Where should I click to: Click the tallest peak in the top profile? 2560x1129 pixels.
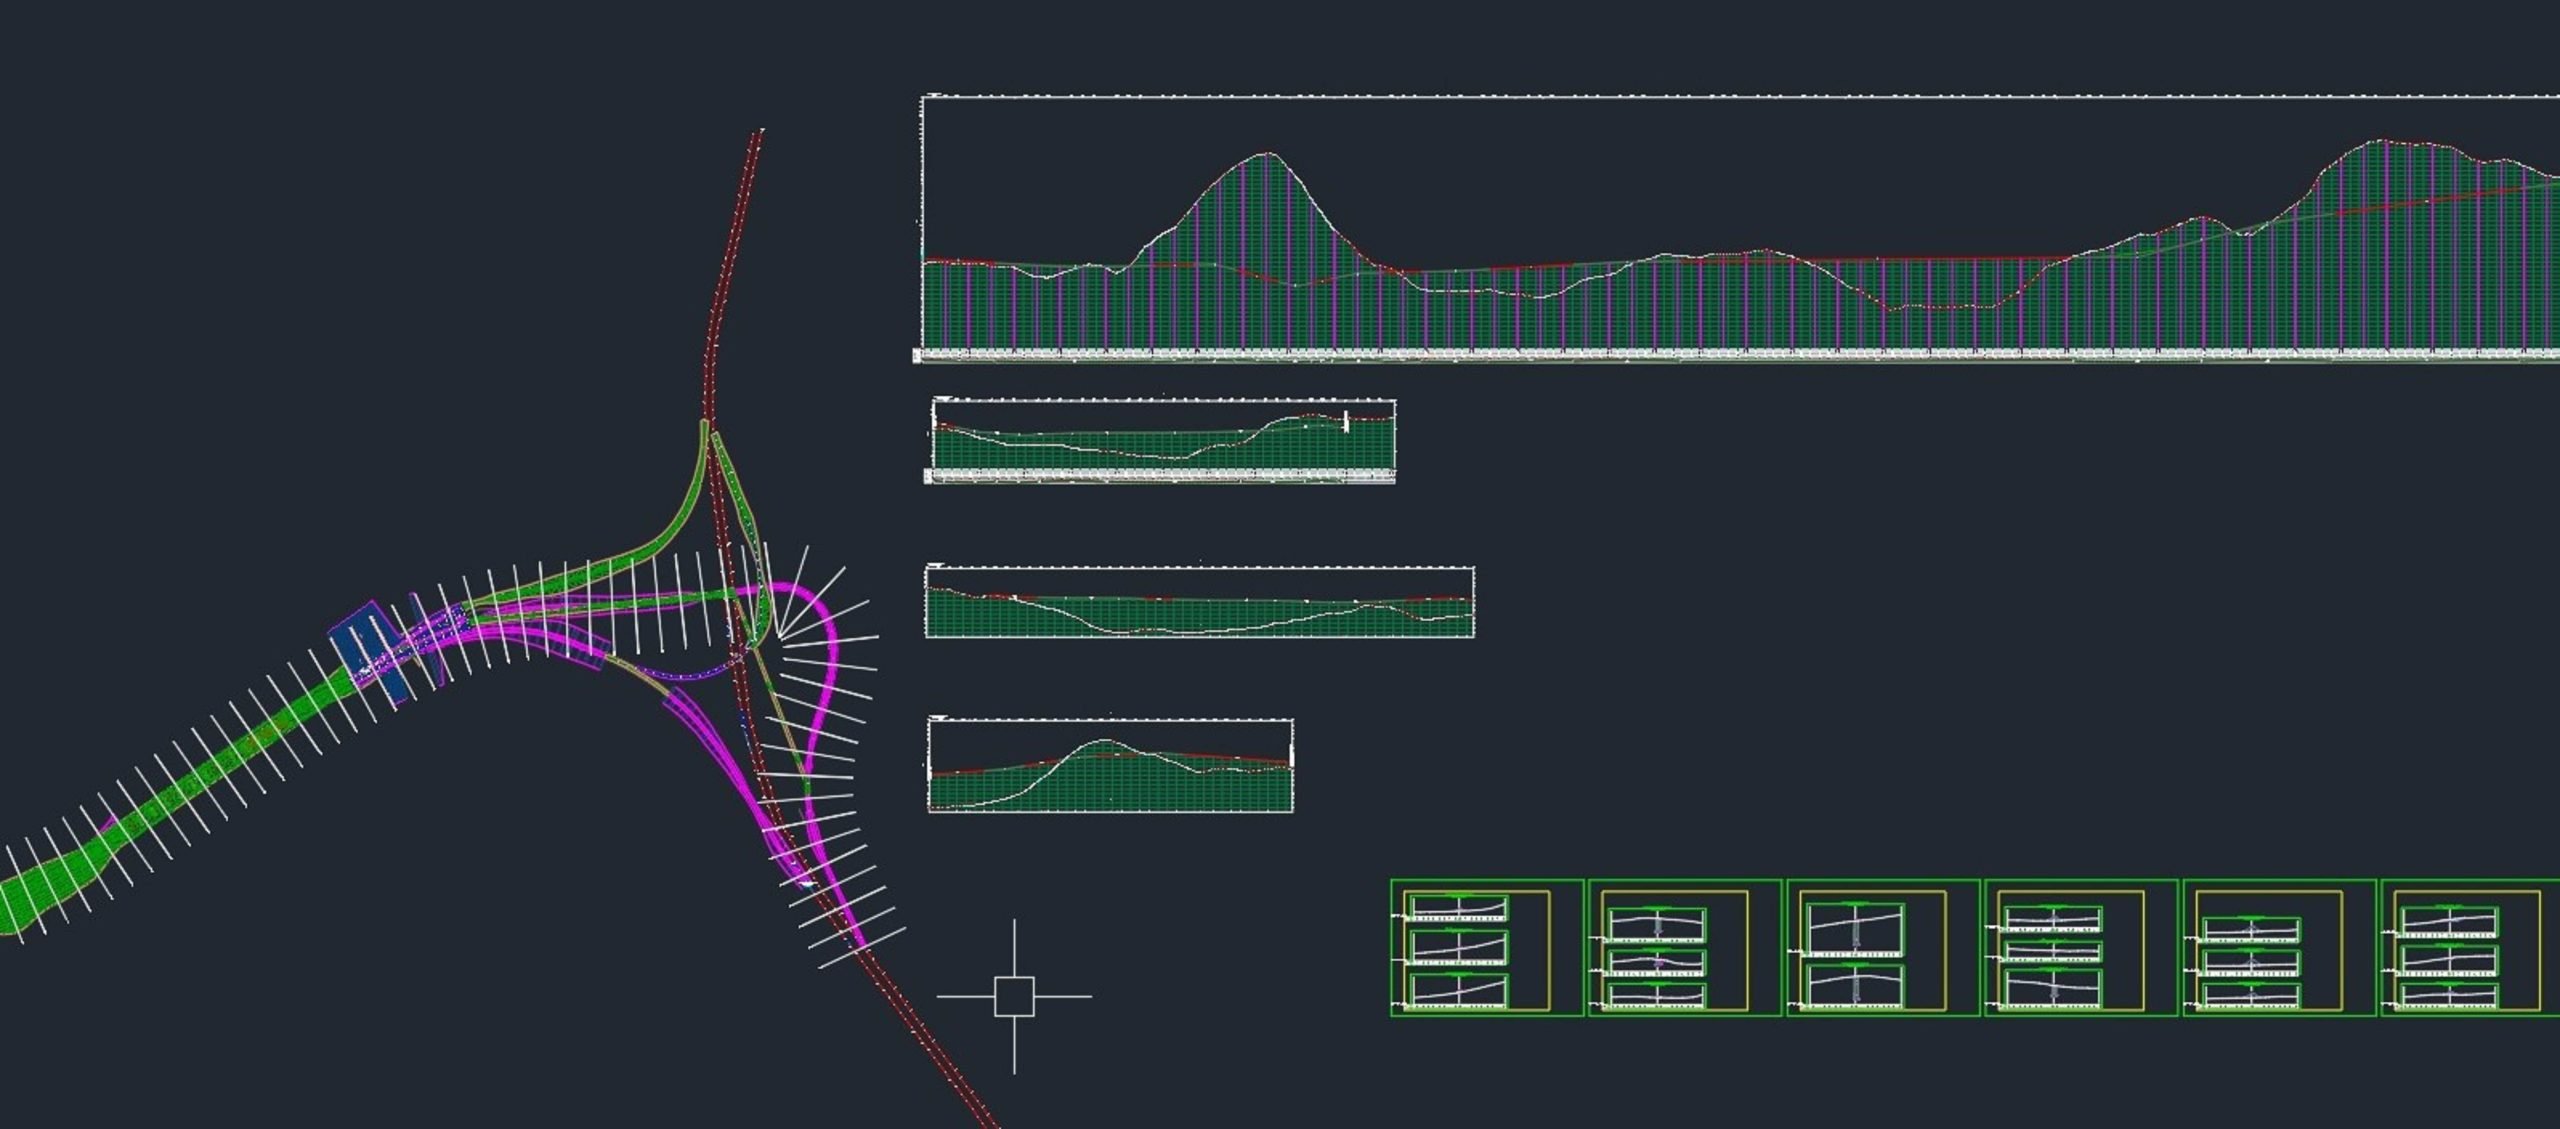pos(1268,154)
